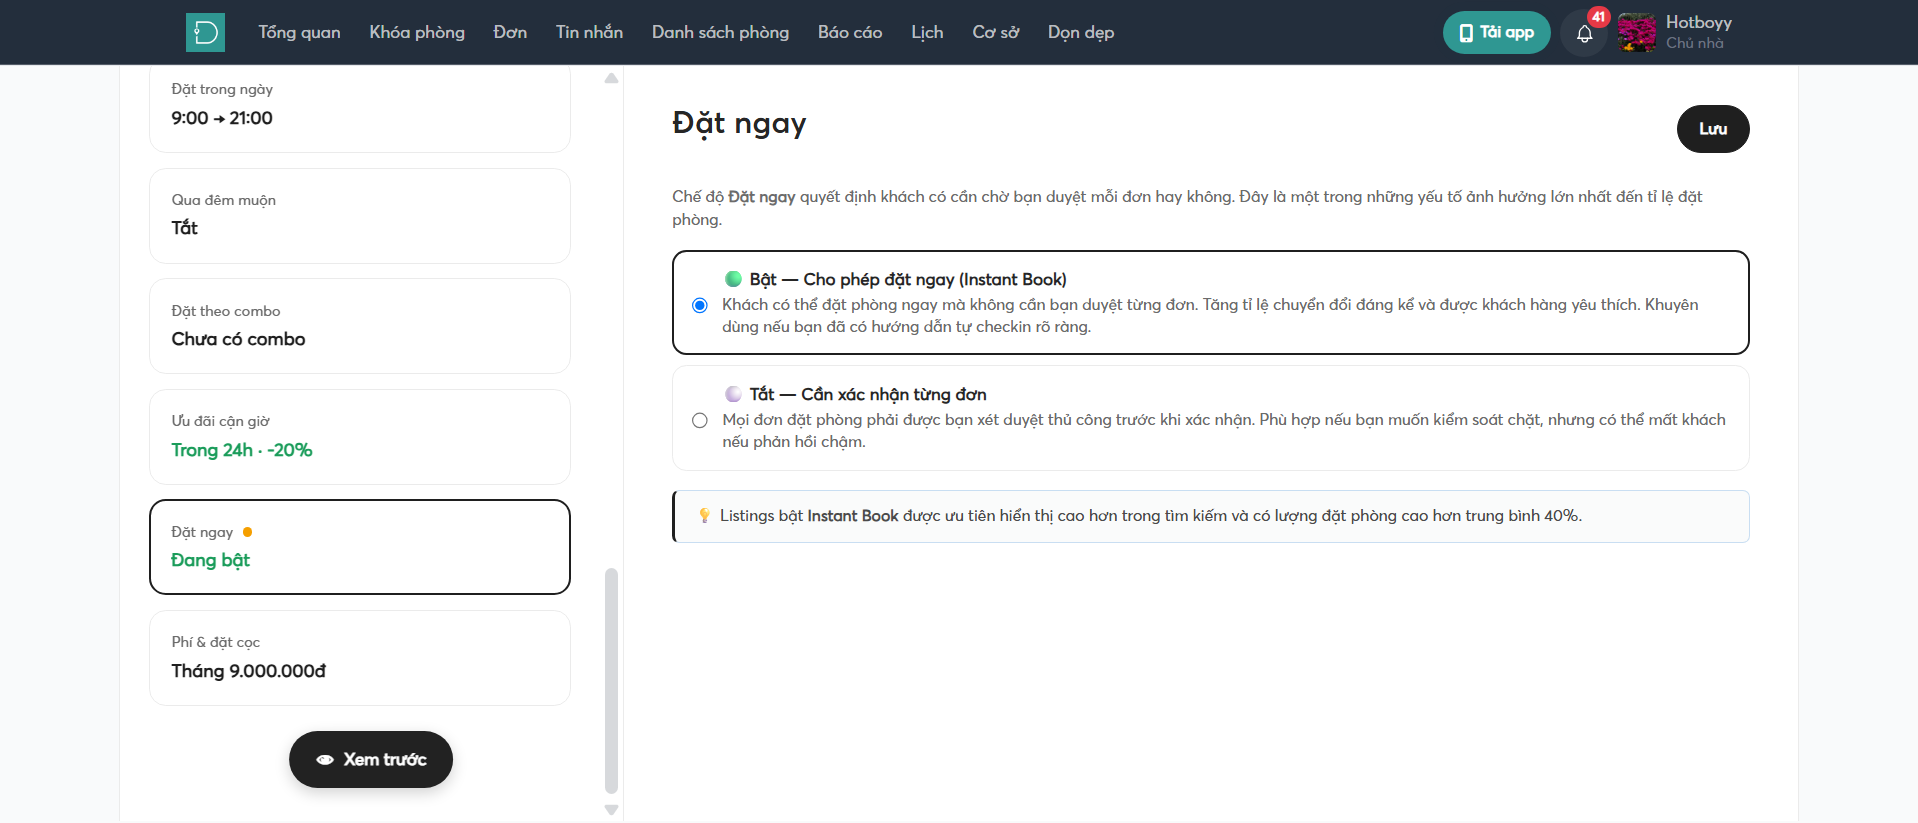Click the lightbulb tip icon
This screenshot has width=1918, height=823.
[704, 516]
